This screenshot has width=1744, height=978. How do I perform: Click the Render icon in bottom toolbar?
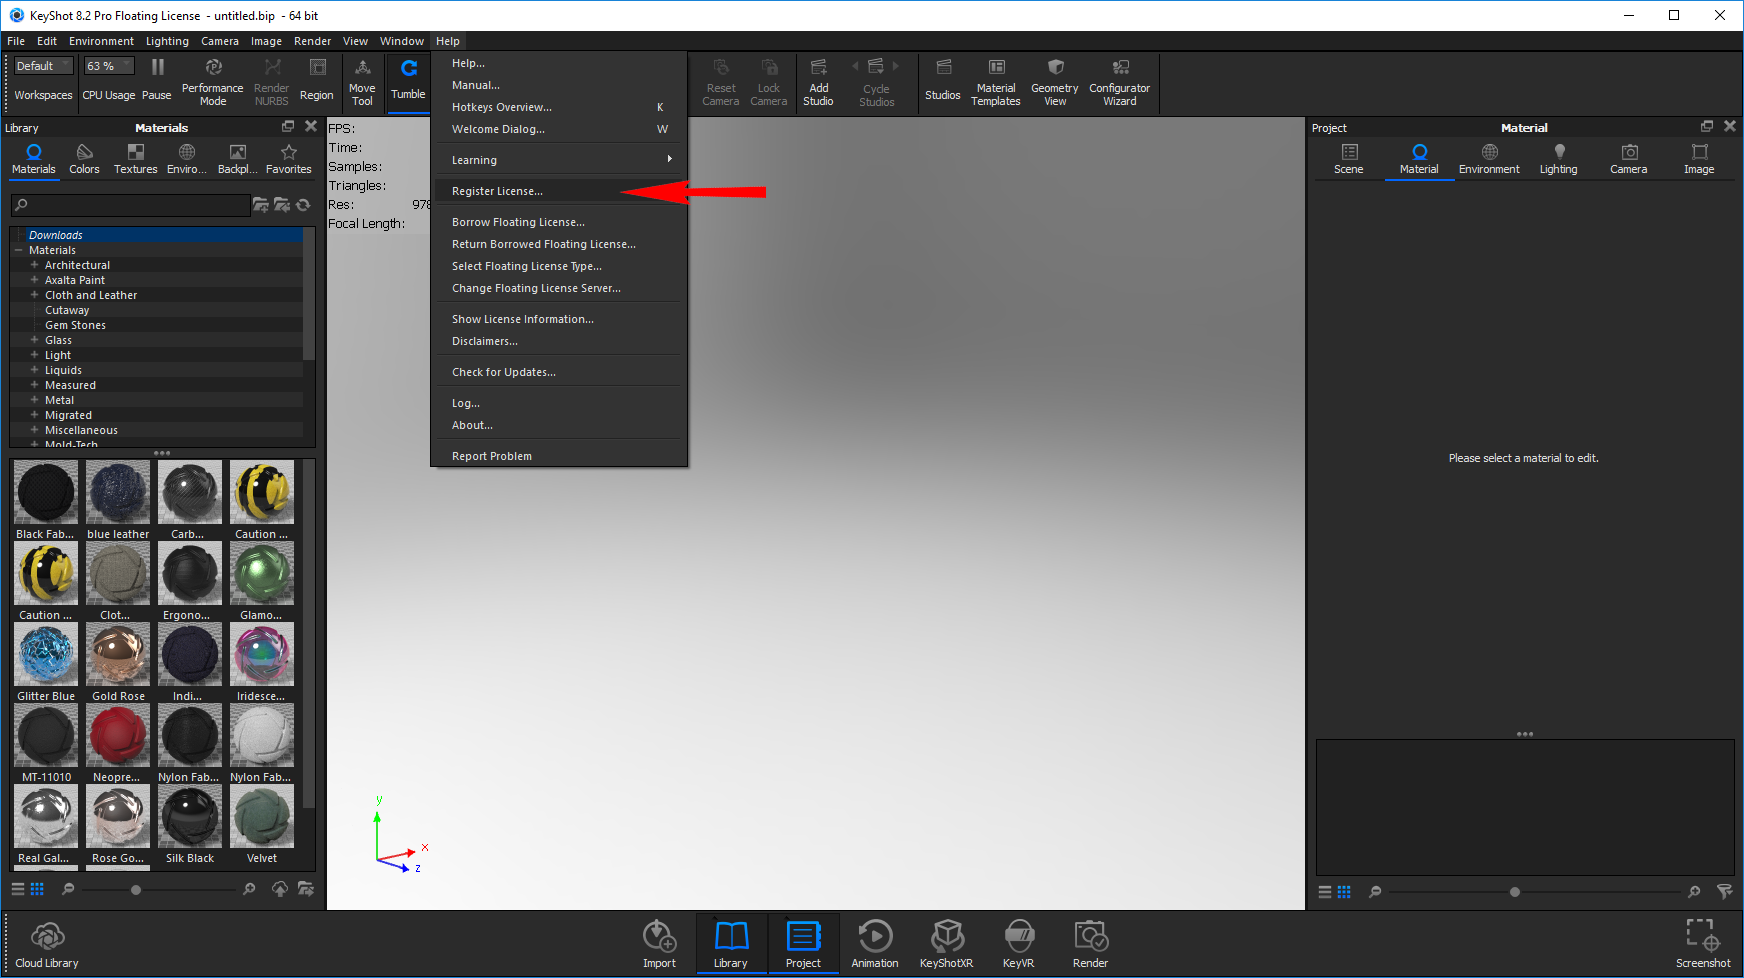(x=1090, y=944)
